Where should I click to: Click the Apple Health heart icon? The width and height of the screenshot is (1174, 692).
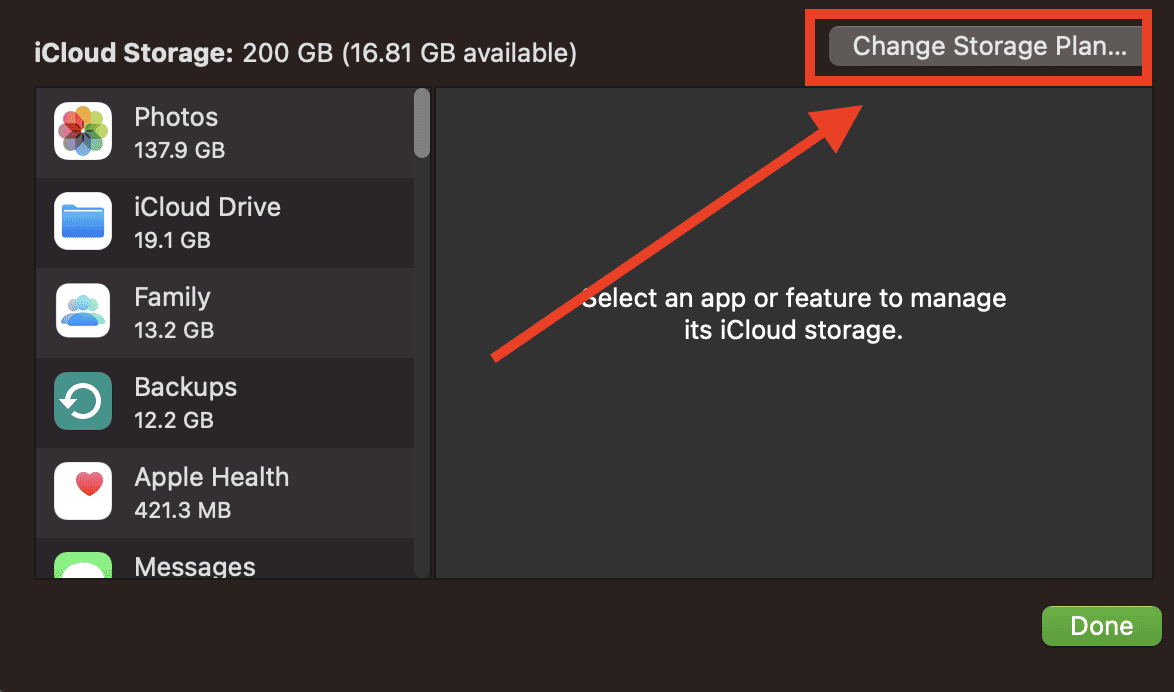pyautogui.click(x=82, y=491)
